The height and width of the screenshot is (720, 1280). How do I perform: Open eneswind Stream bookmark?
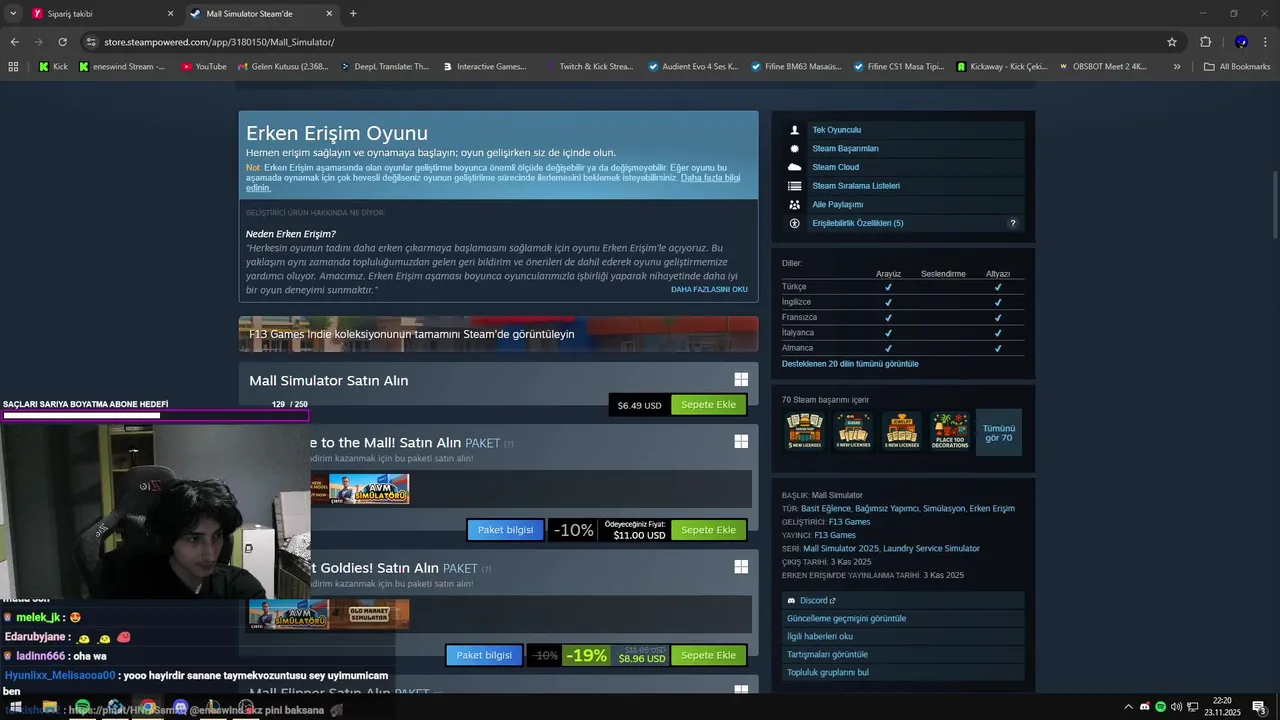(x=122, y=67)
